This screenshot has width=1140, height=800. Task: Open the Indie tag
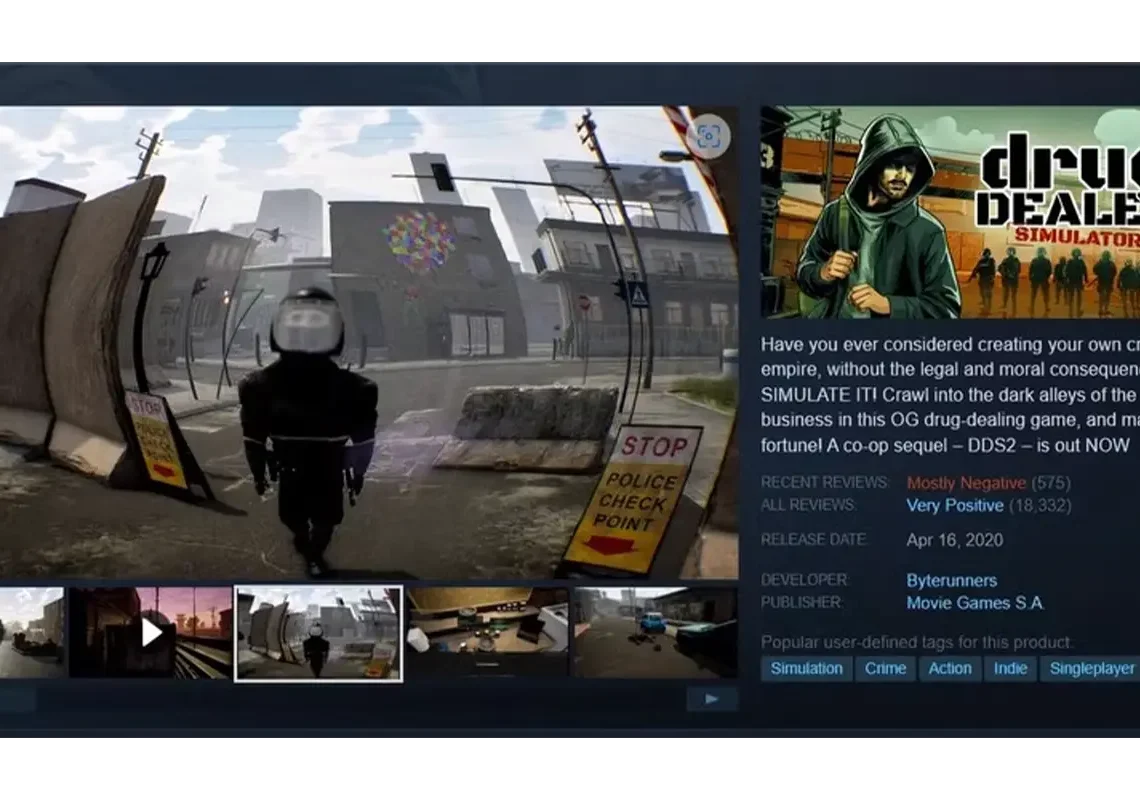1010,668
